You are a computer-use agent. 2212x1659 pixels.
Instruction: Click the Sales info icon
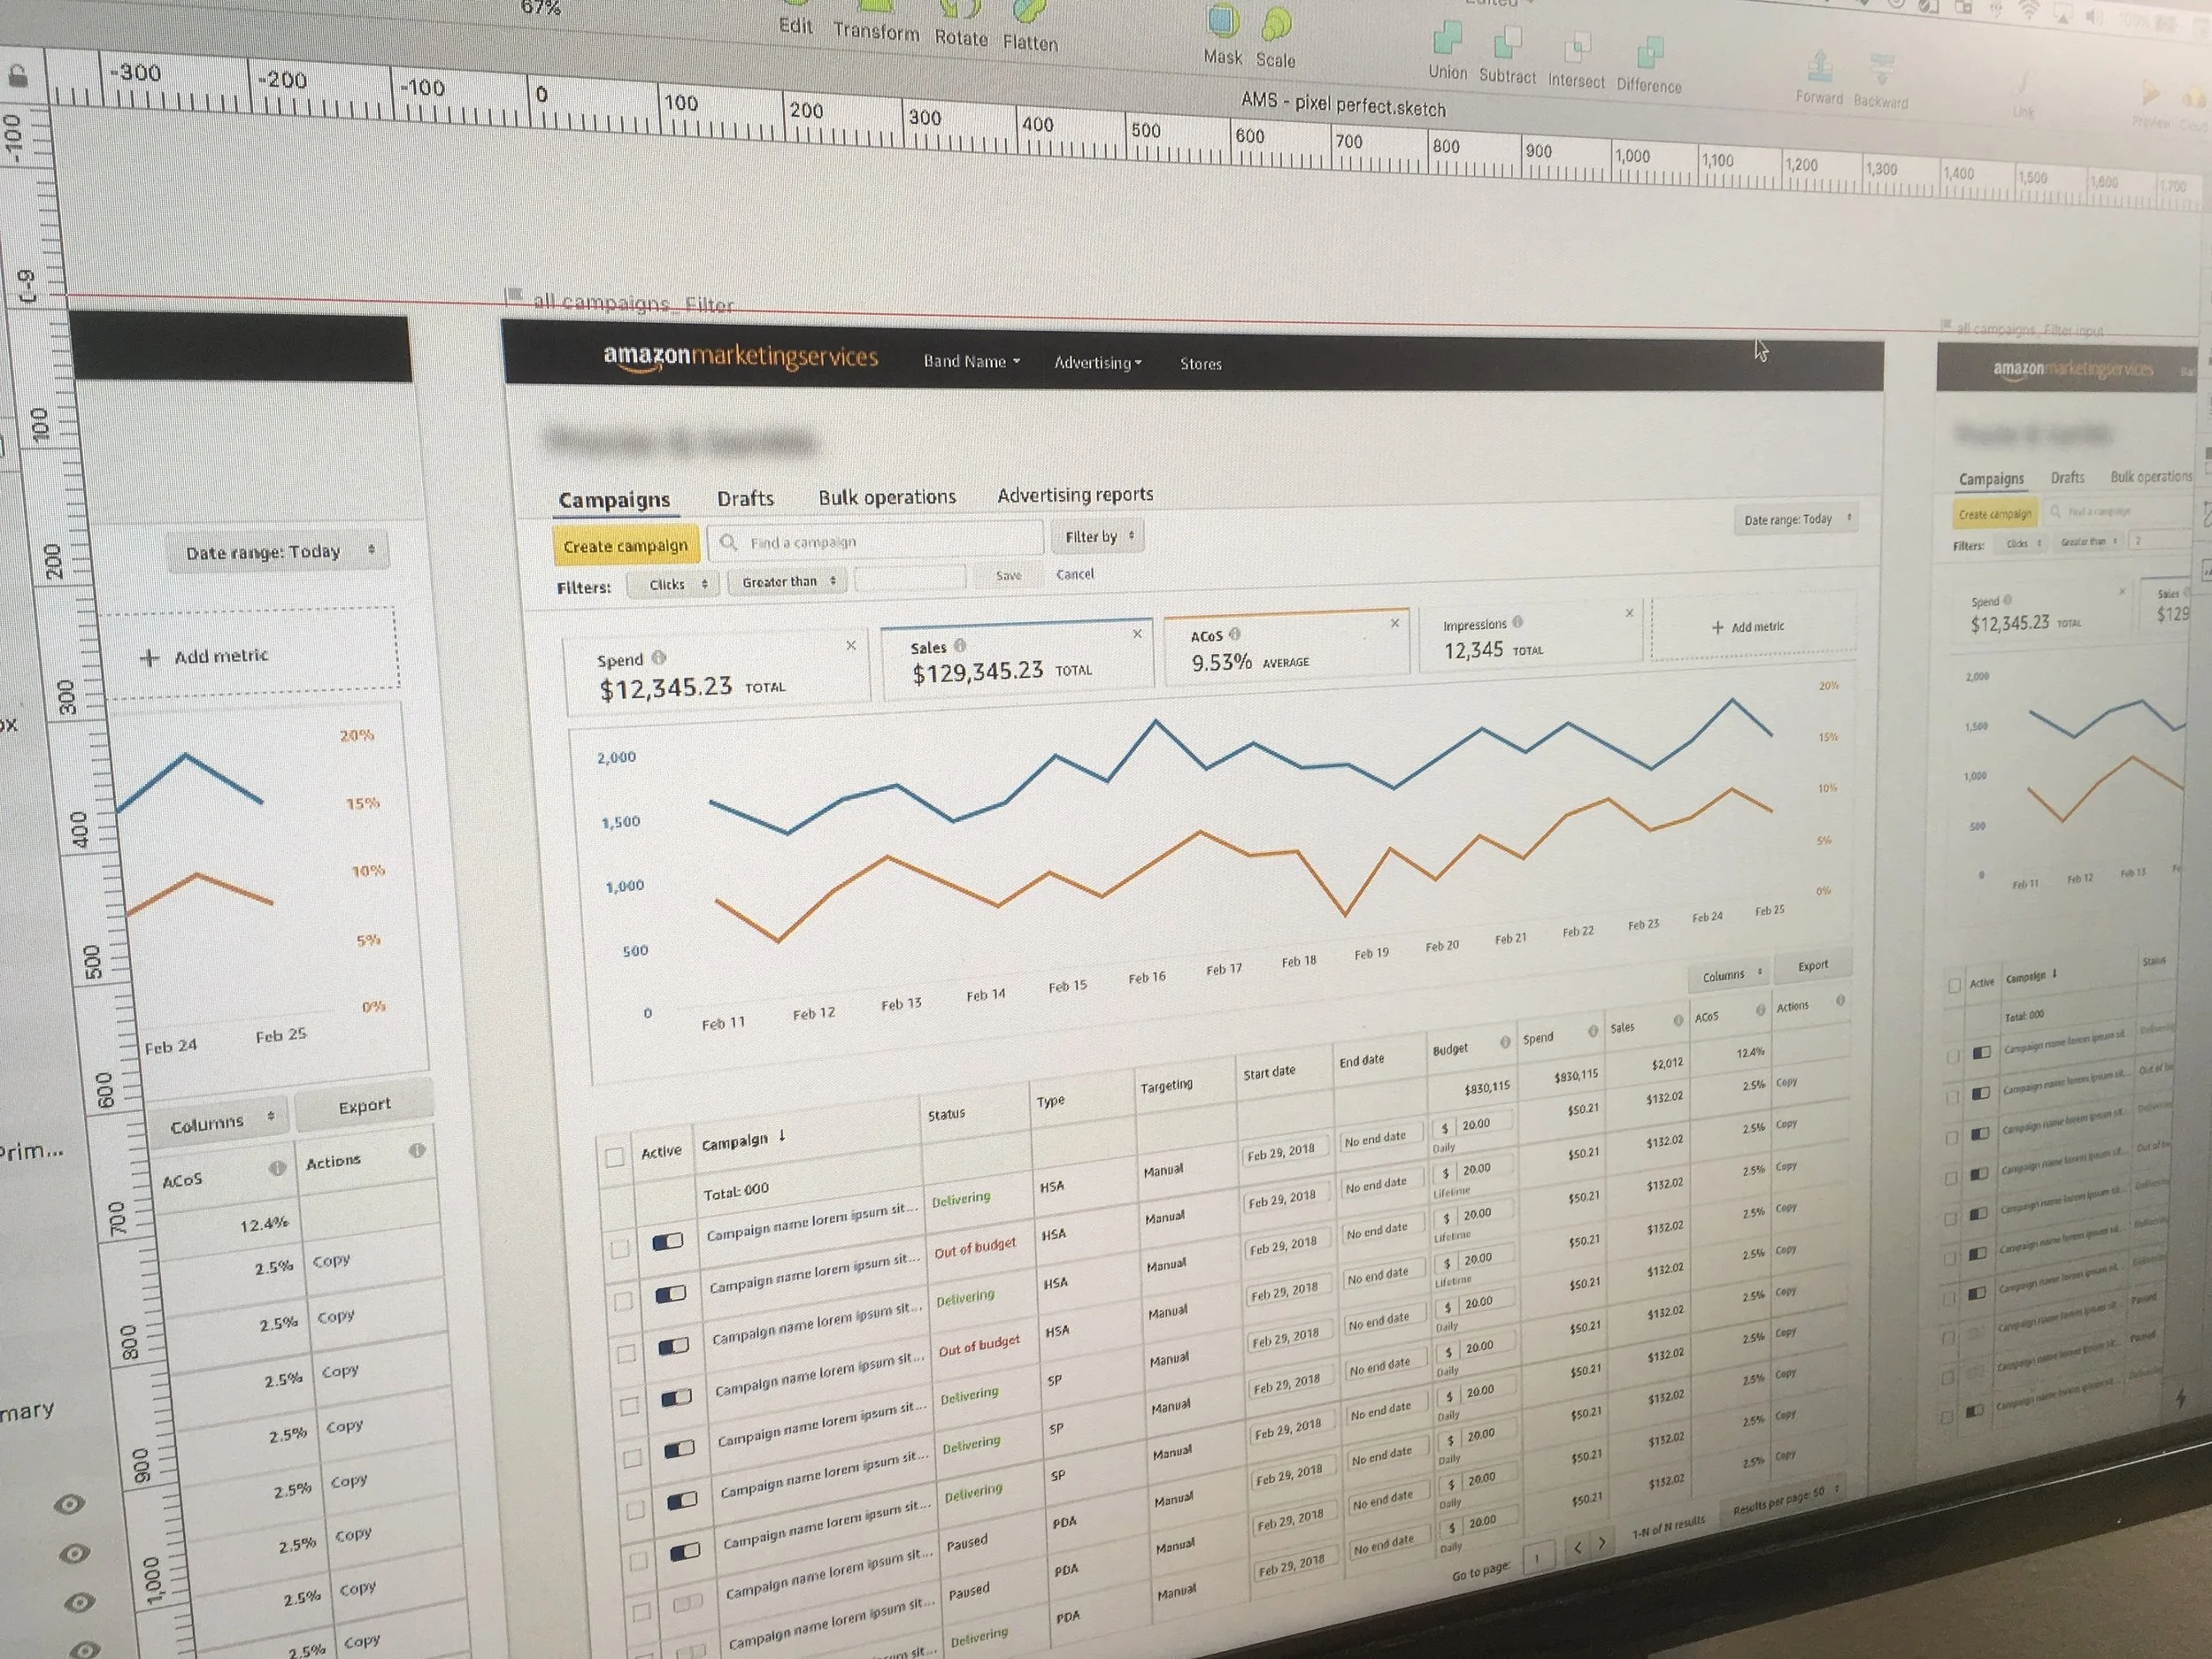[959, 646]
